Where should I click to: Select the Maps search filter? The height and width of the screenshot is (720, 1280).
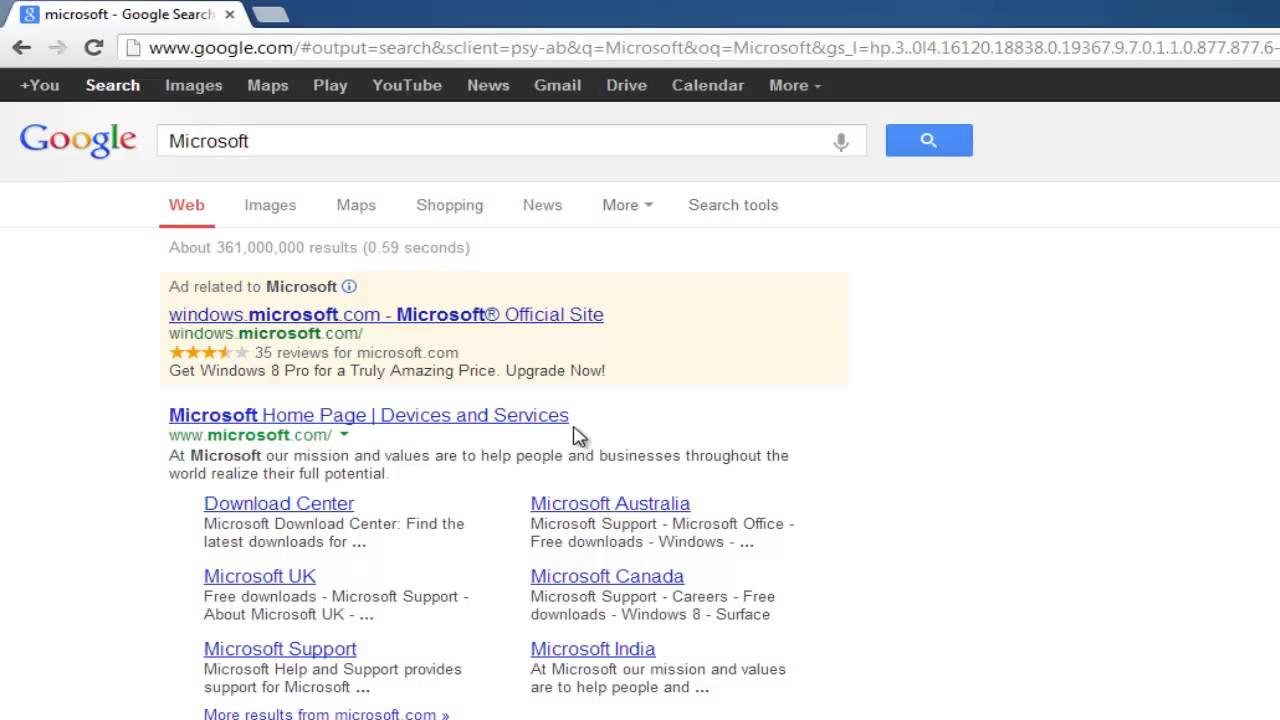[x=356, y=205]
